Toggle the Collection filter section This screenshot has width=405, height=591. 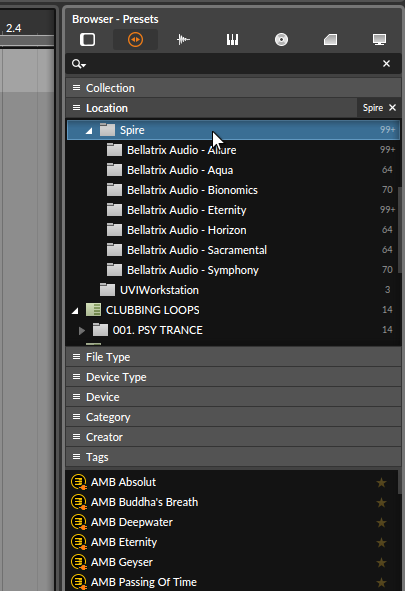234,88
